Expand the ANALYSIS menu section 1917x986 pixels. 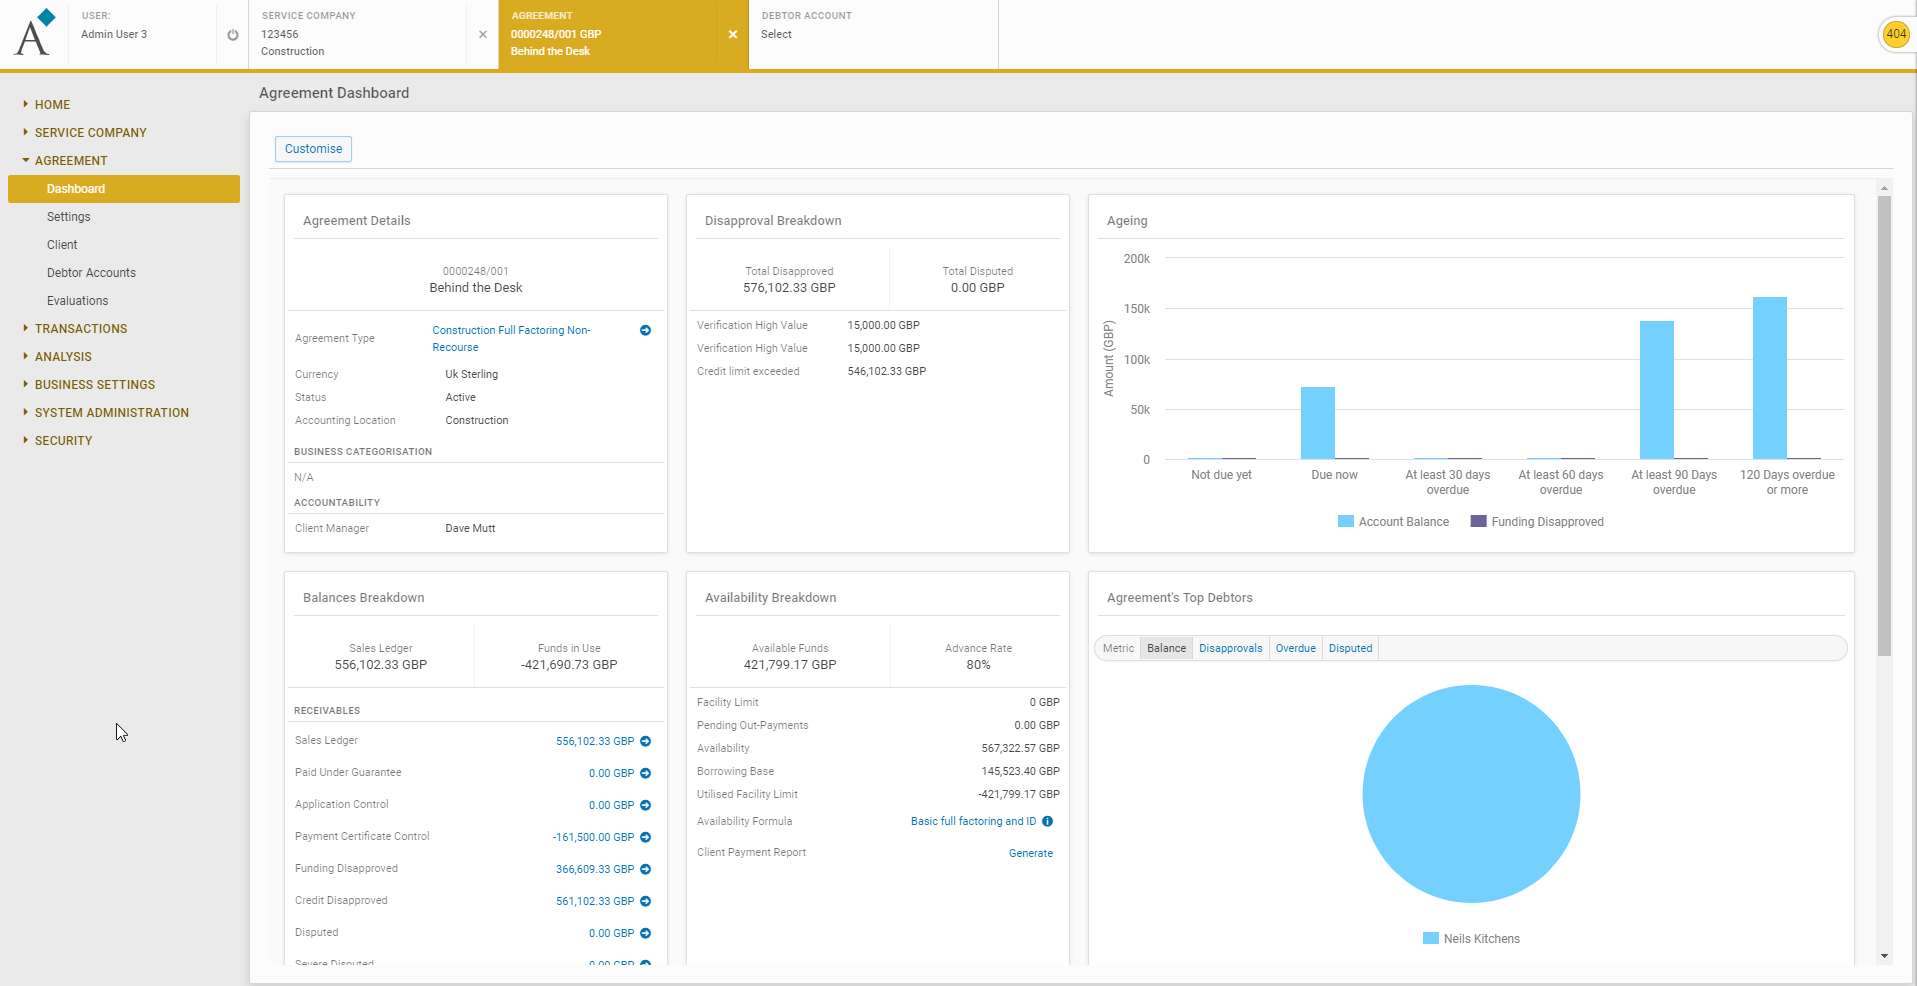(x=62, y=356)
